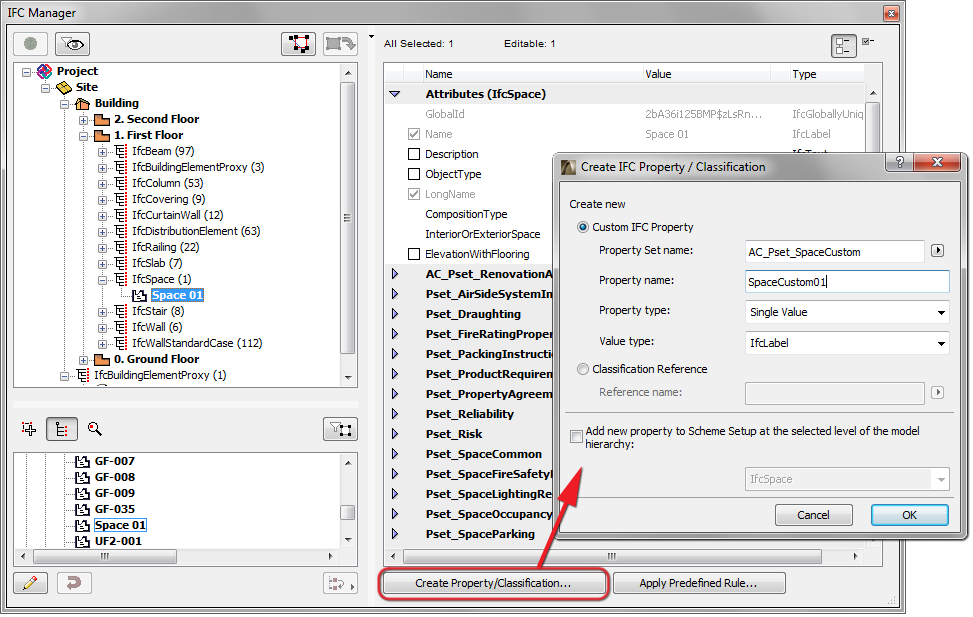Expand the IfcStair (8) tree node
The width and height of the screenshot is (973, 617).
point(102,312)
